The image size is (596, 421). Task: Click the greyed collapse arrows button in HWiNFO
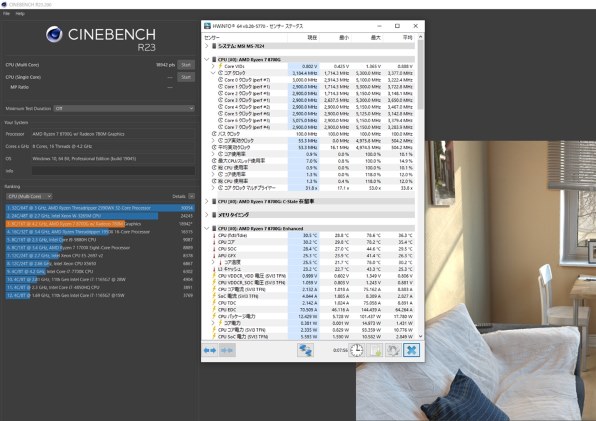[227, 350]
